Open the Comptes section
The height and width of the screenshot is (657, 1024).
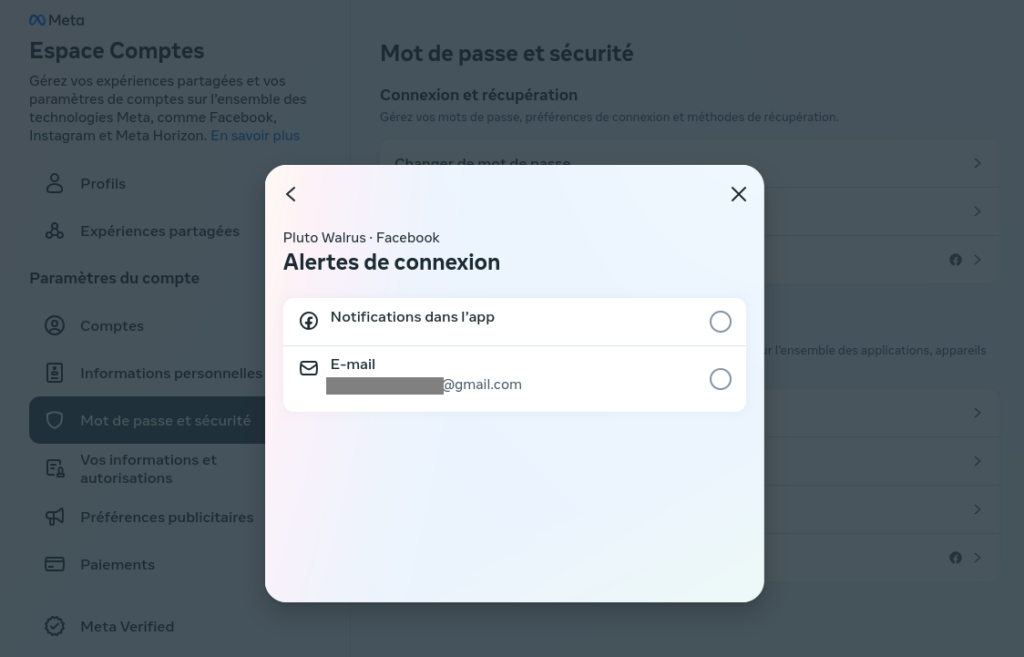point(112,325)
